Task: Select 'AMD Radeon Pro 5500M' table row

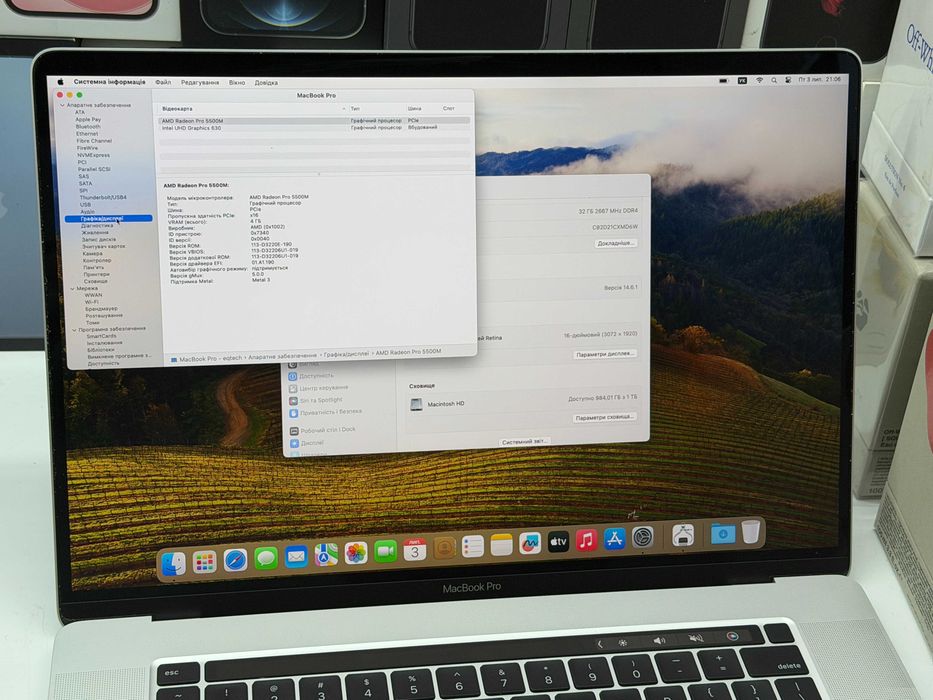Action: coord(314,121)
